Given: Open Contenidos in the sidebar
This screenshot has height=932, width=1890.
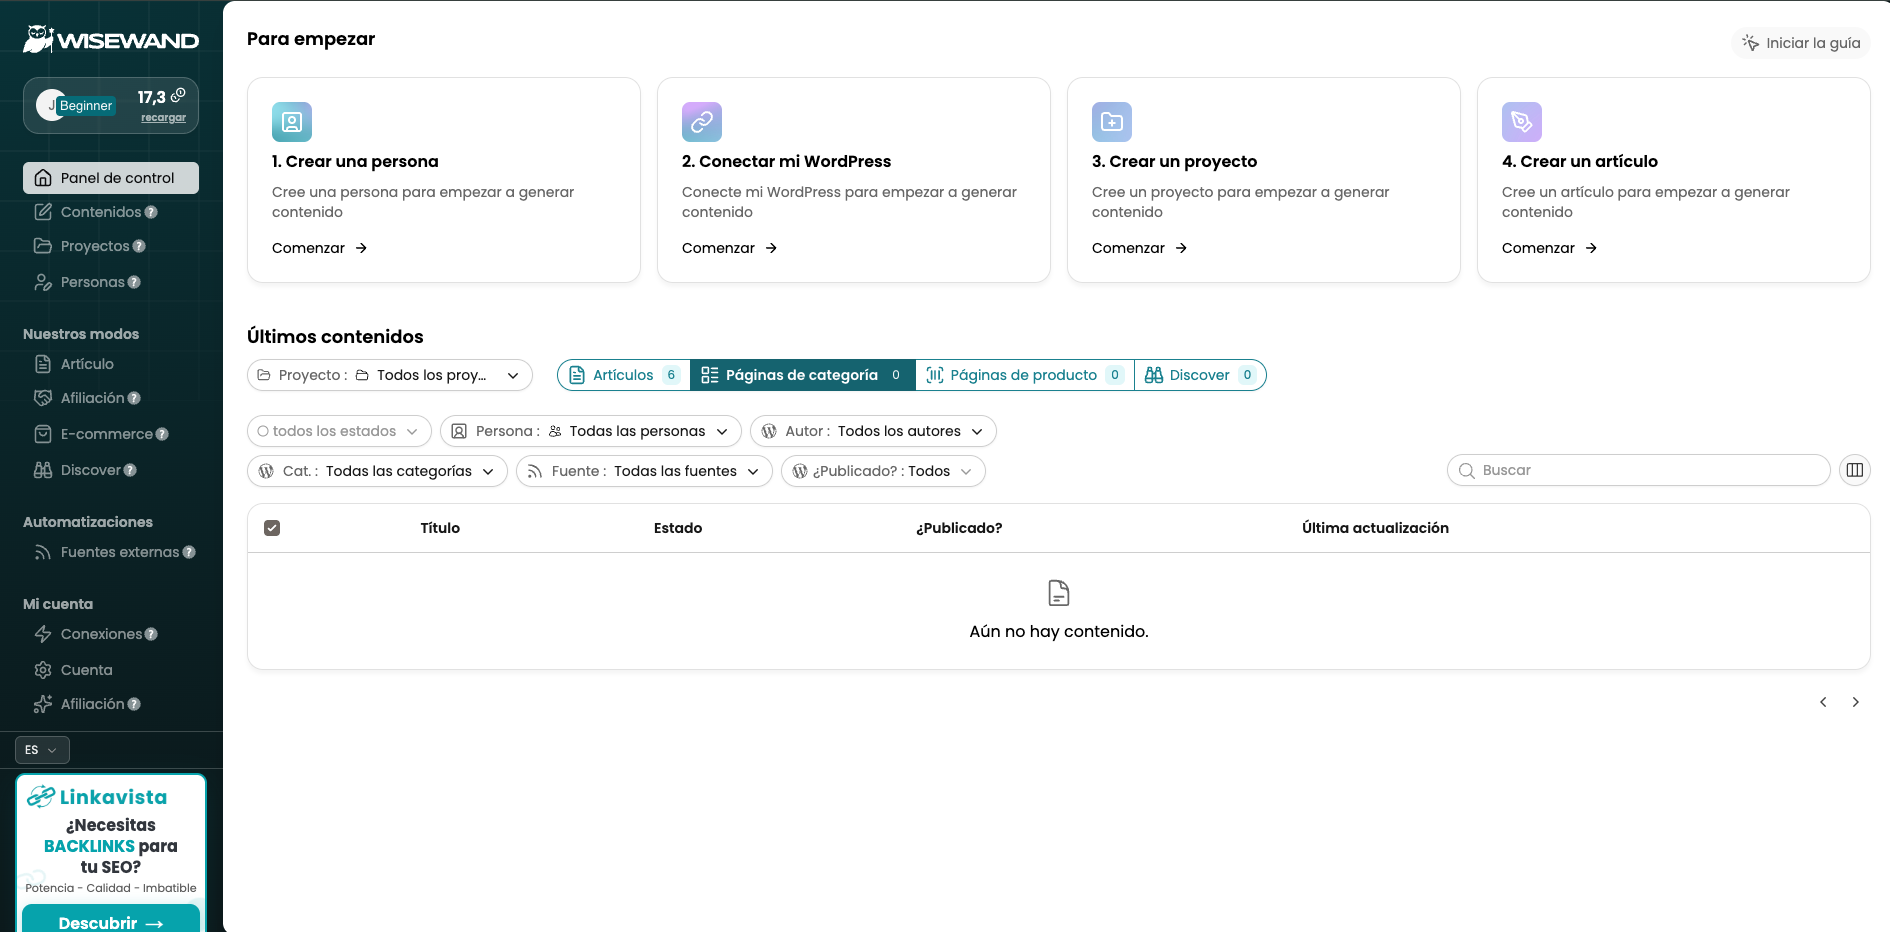Looking at the screenshot, I should pyautogui.click(x=101, y=212).
